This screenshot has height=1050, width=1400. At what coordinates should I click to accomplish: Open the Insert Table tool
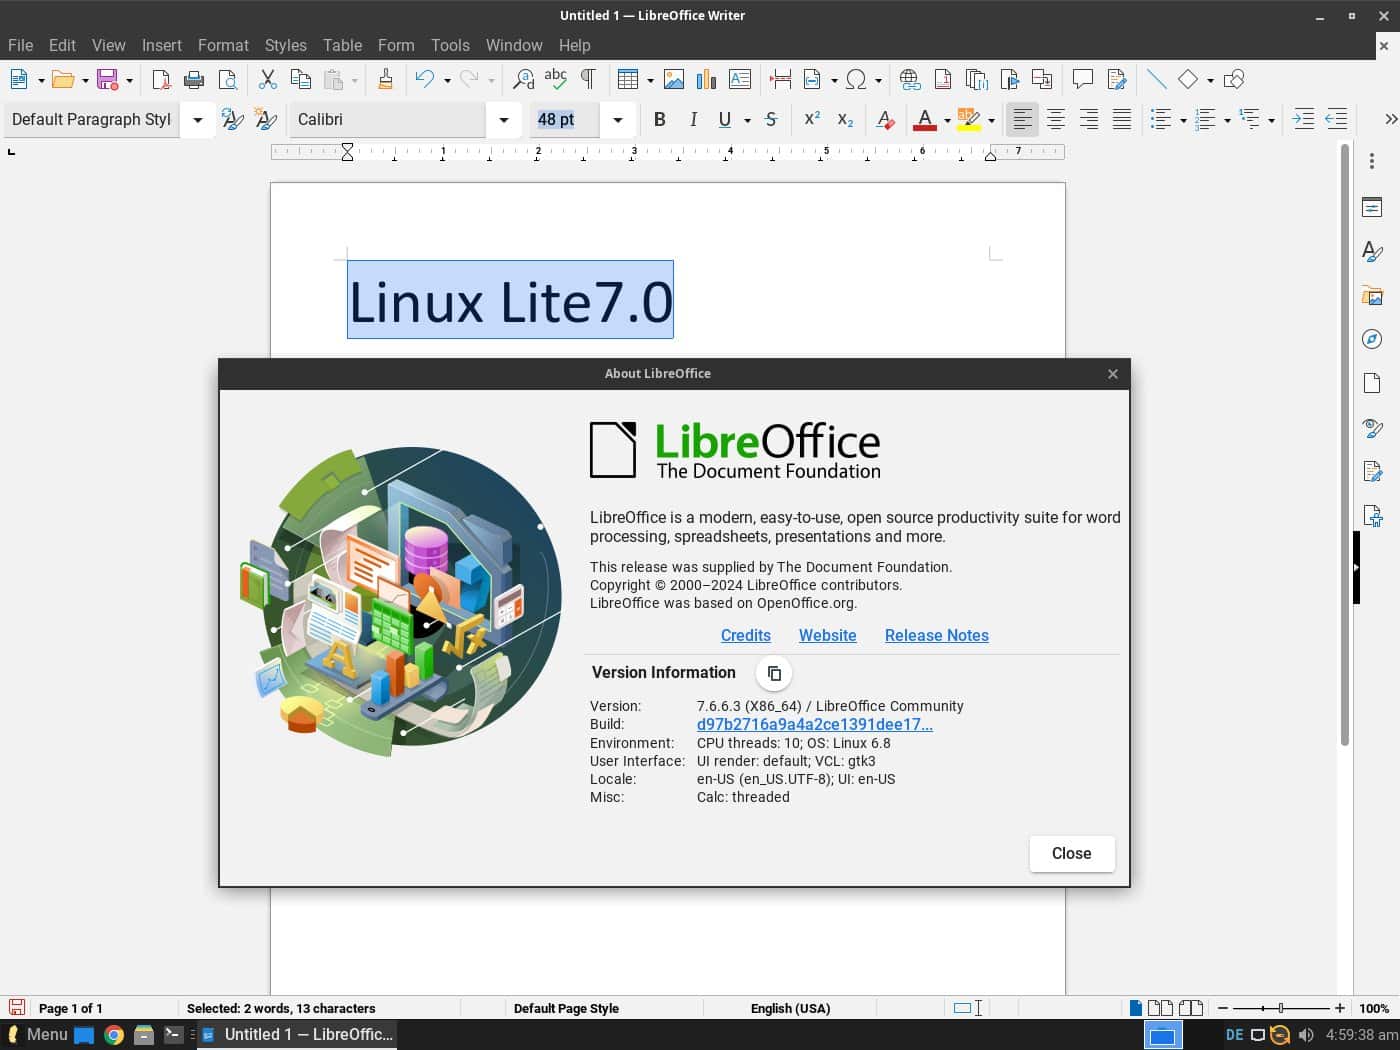point(628,79)
